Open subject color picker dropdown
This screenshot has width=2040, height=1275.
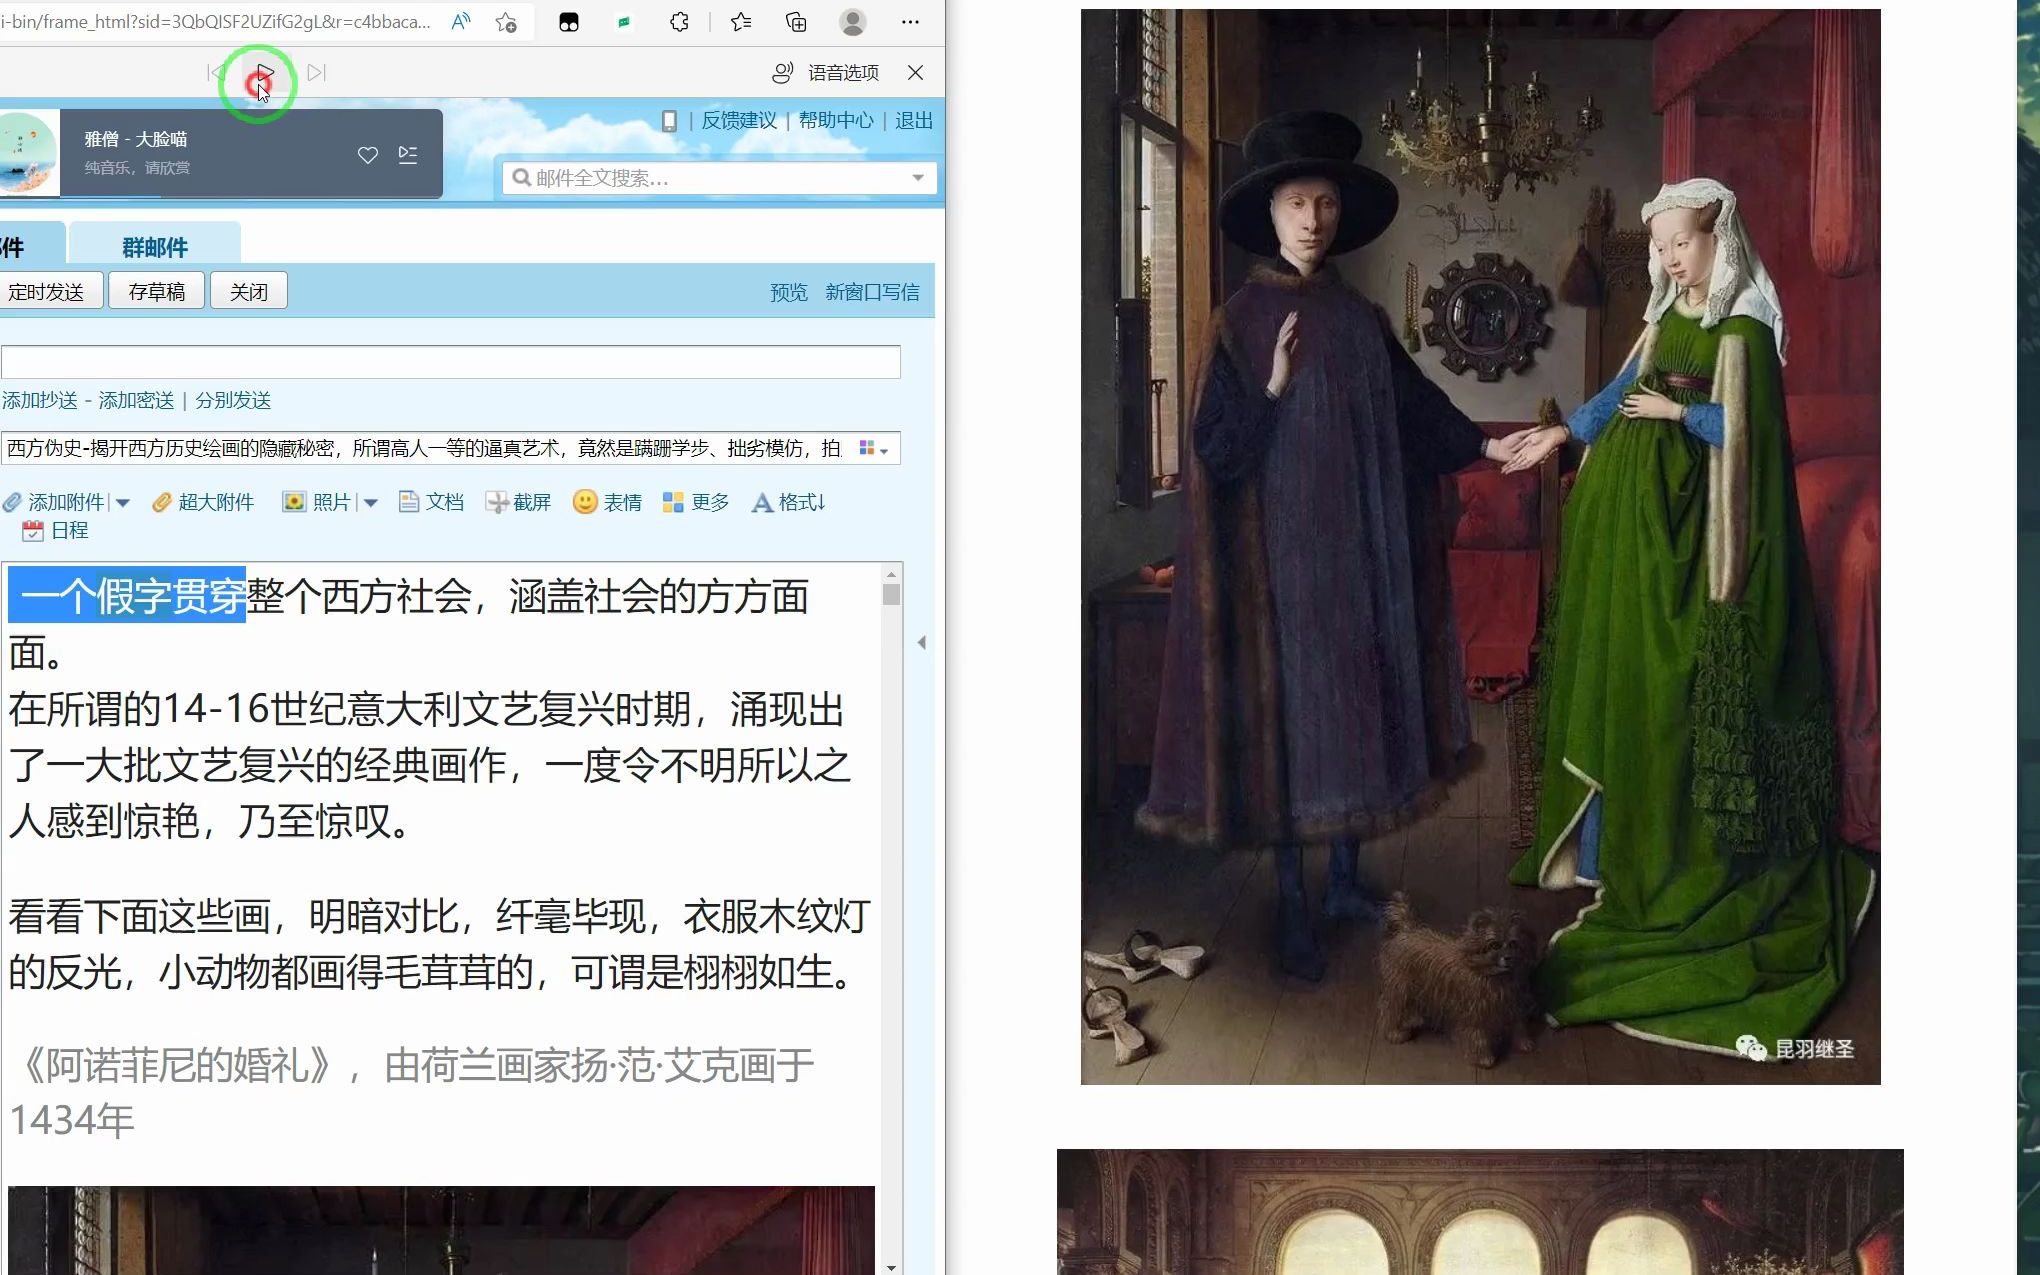(874, 449)
